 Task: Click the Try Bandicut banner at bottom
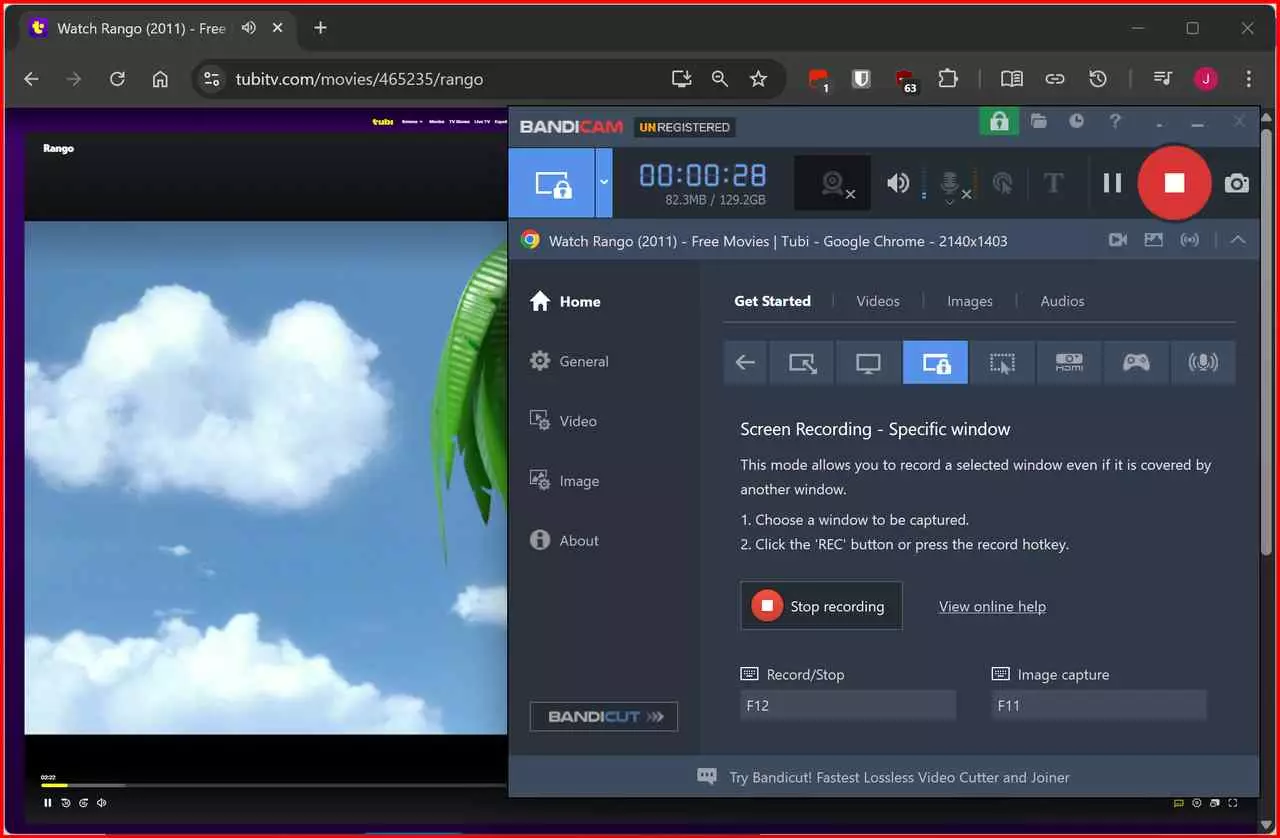coord(884,777)
